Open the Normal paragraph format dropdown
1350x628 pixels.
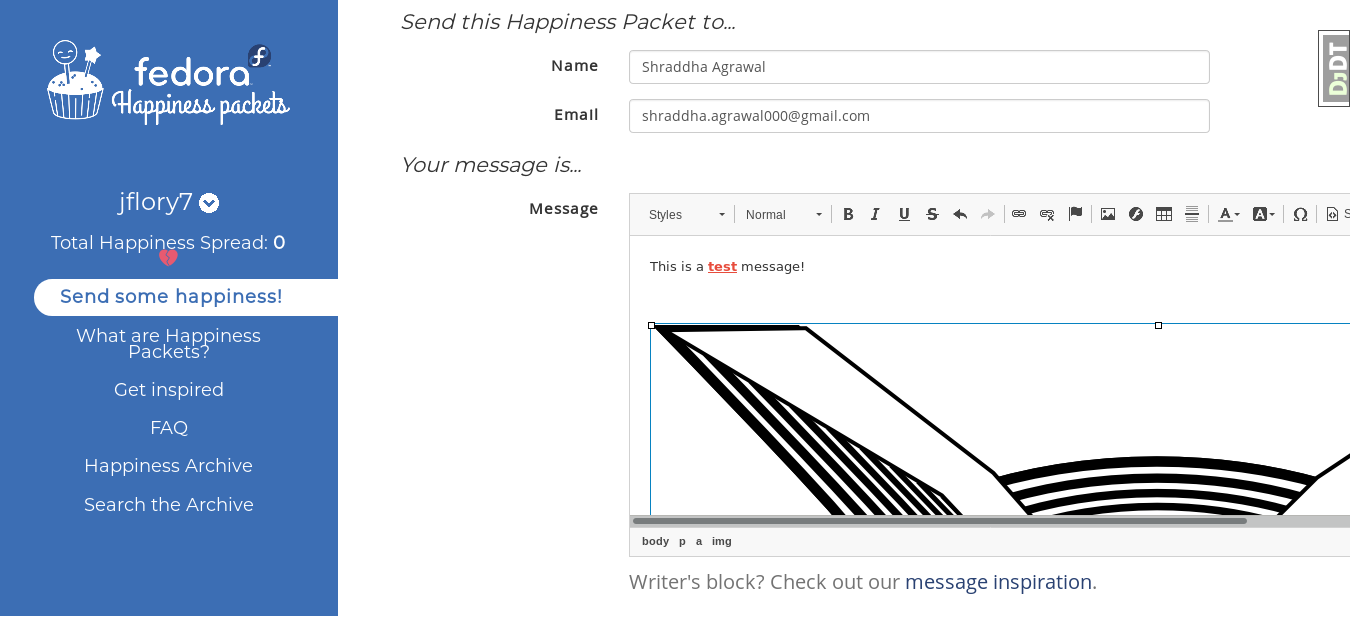783,214
